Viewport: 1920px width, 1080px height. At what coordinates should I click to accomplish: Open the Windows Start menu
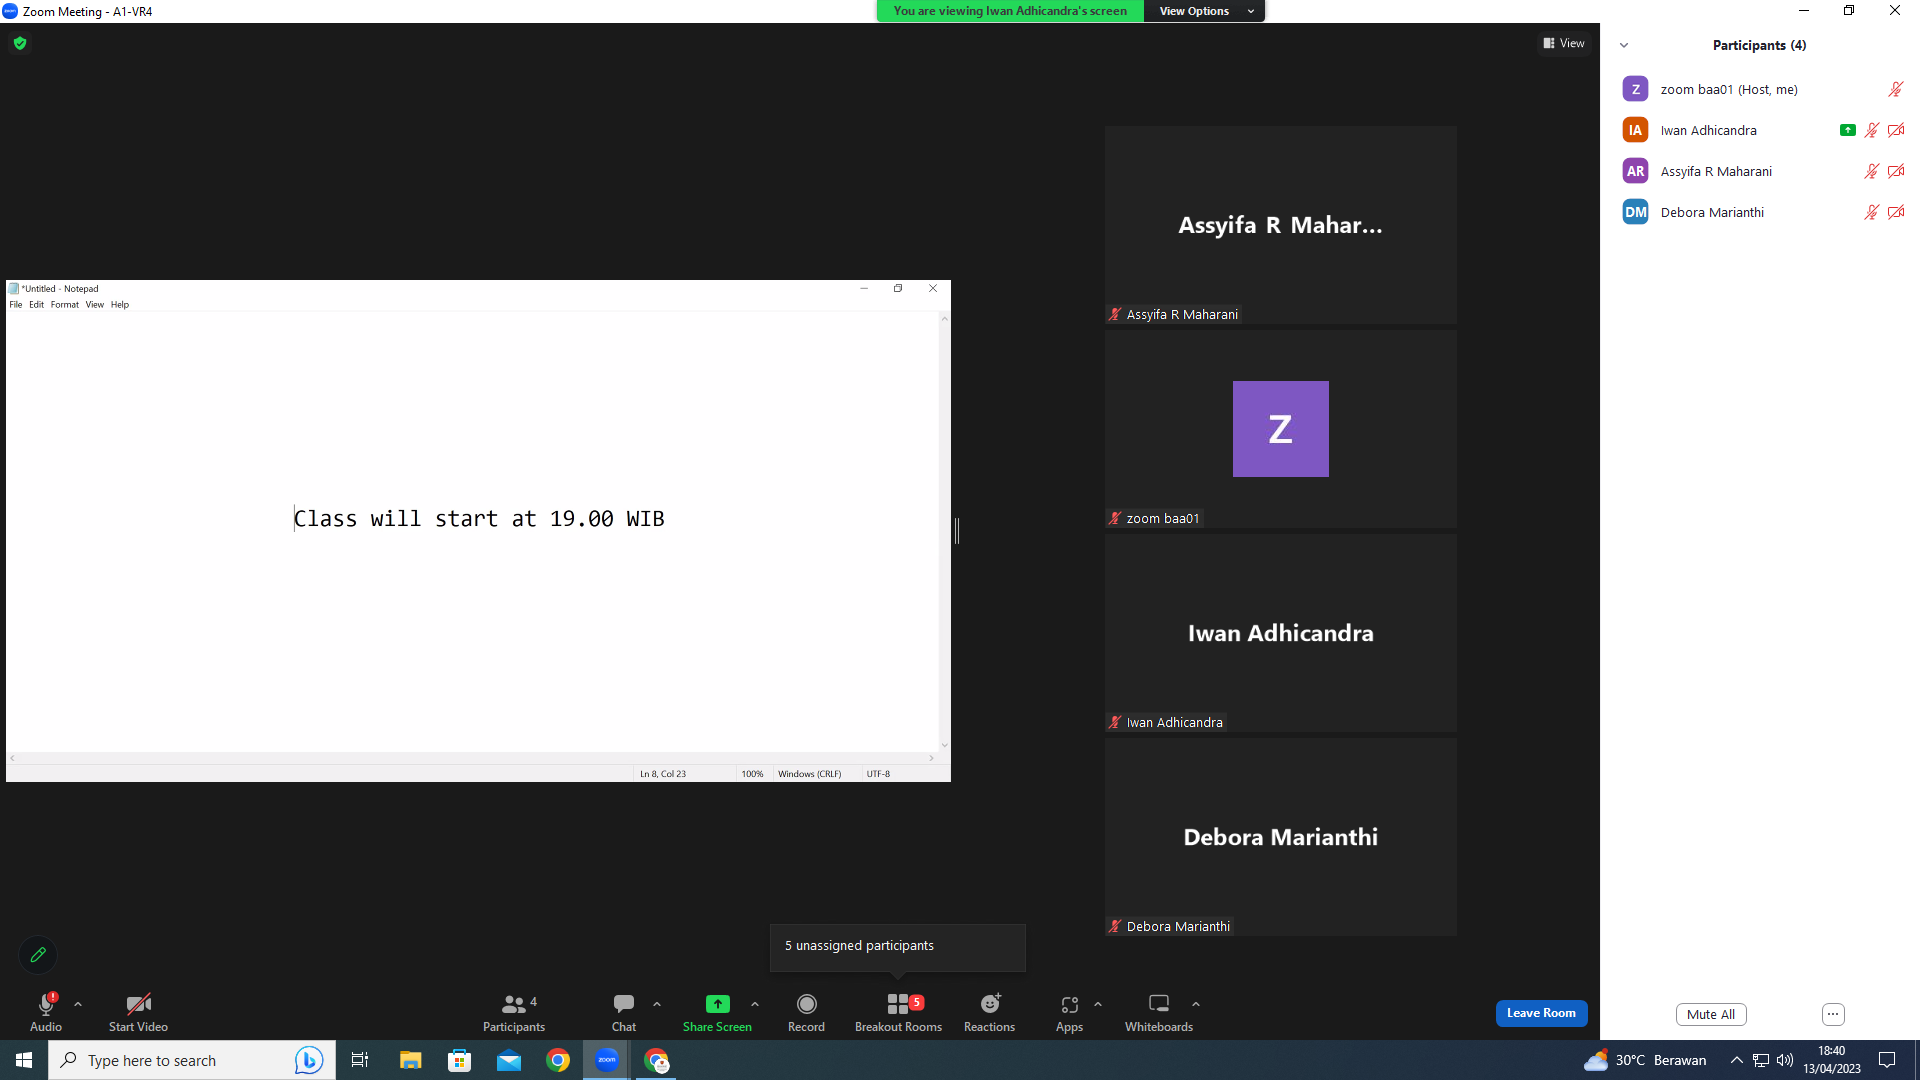[24, 1060]
